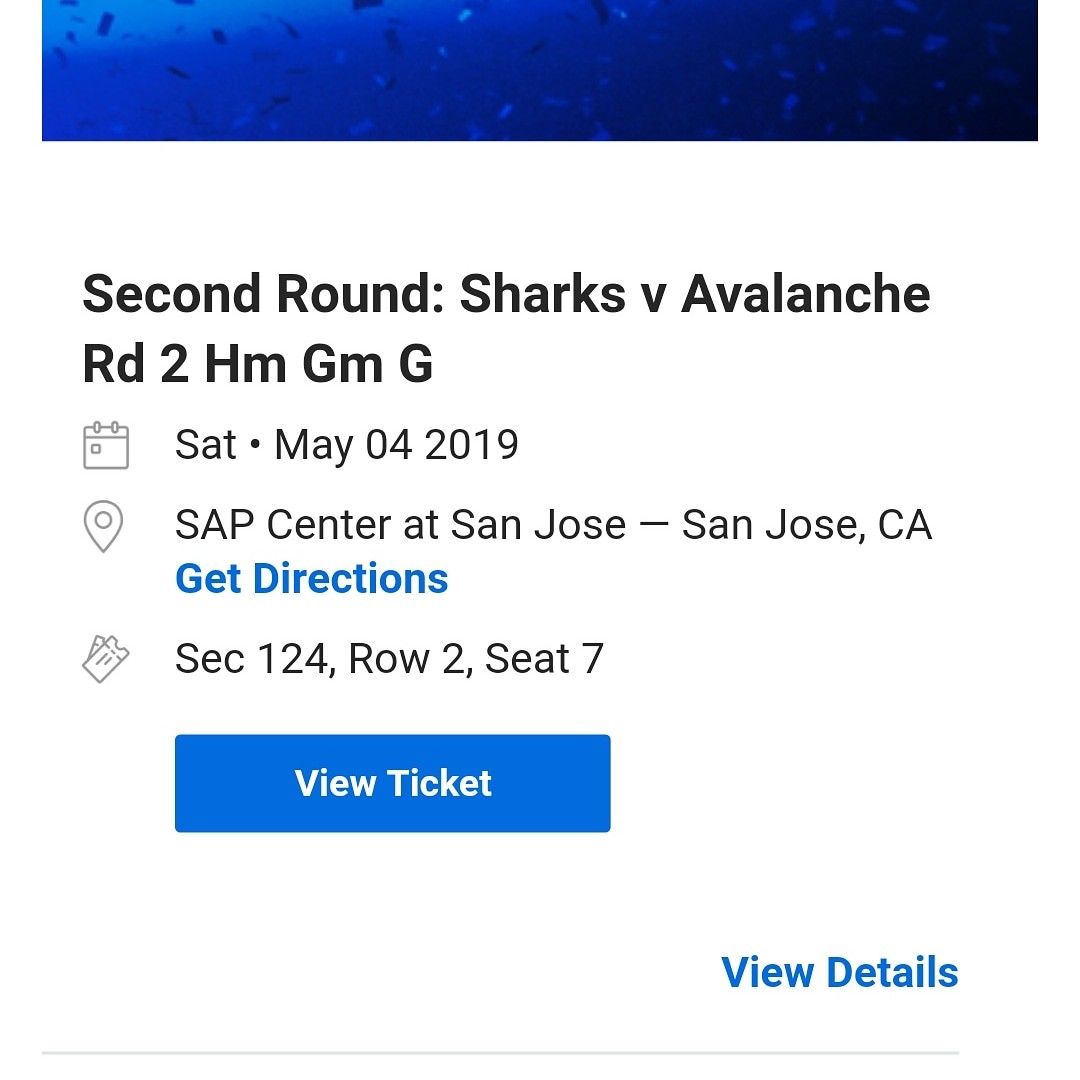Select the "May 04 2019" date text
Viewport: 1080px width, 1080px height.
396,445
